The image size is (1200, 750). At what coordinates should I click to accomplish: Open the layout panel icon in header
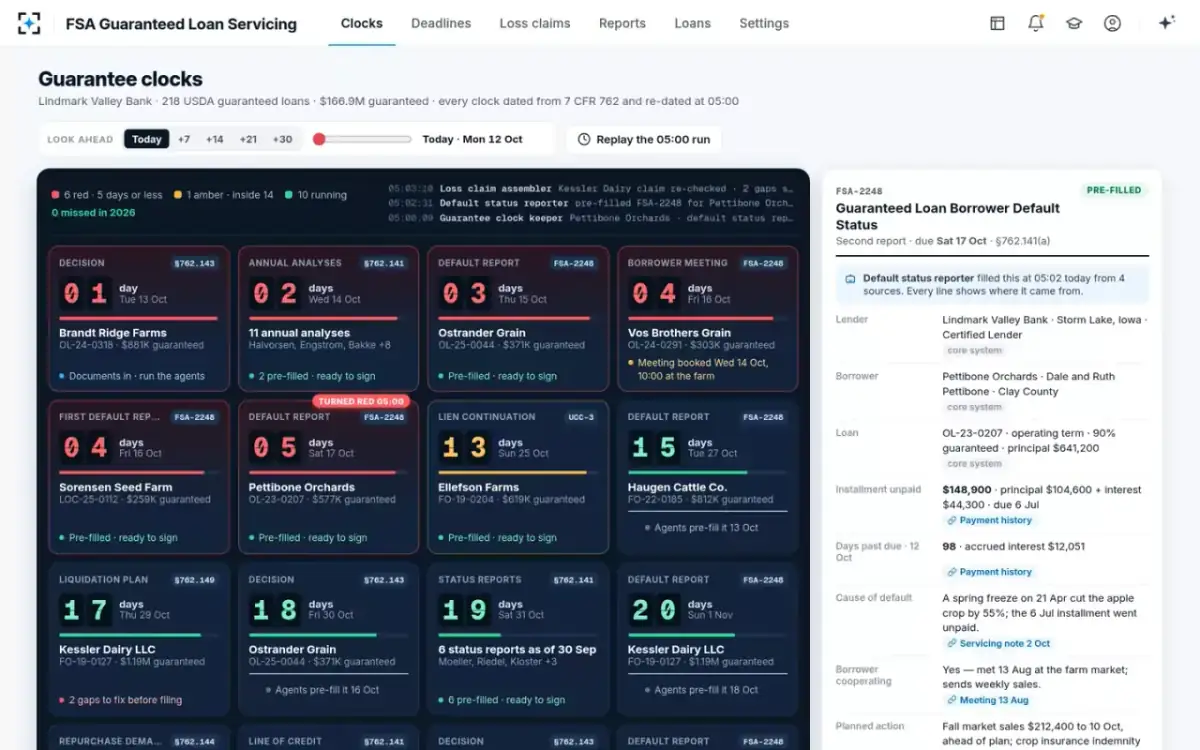[997, 23]
